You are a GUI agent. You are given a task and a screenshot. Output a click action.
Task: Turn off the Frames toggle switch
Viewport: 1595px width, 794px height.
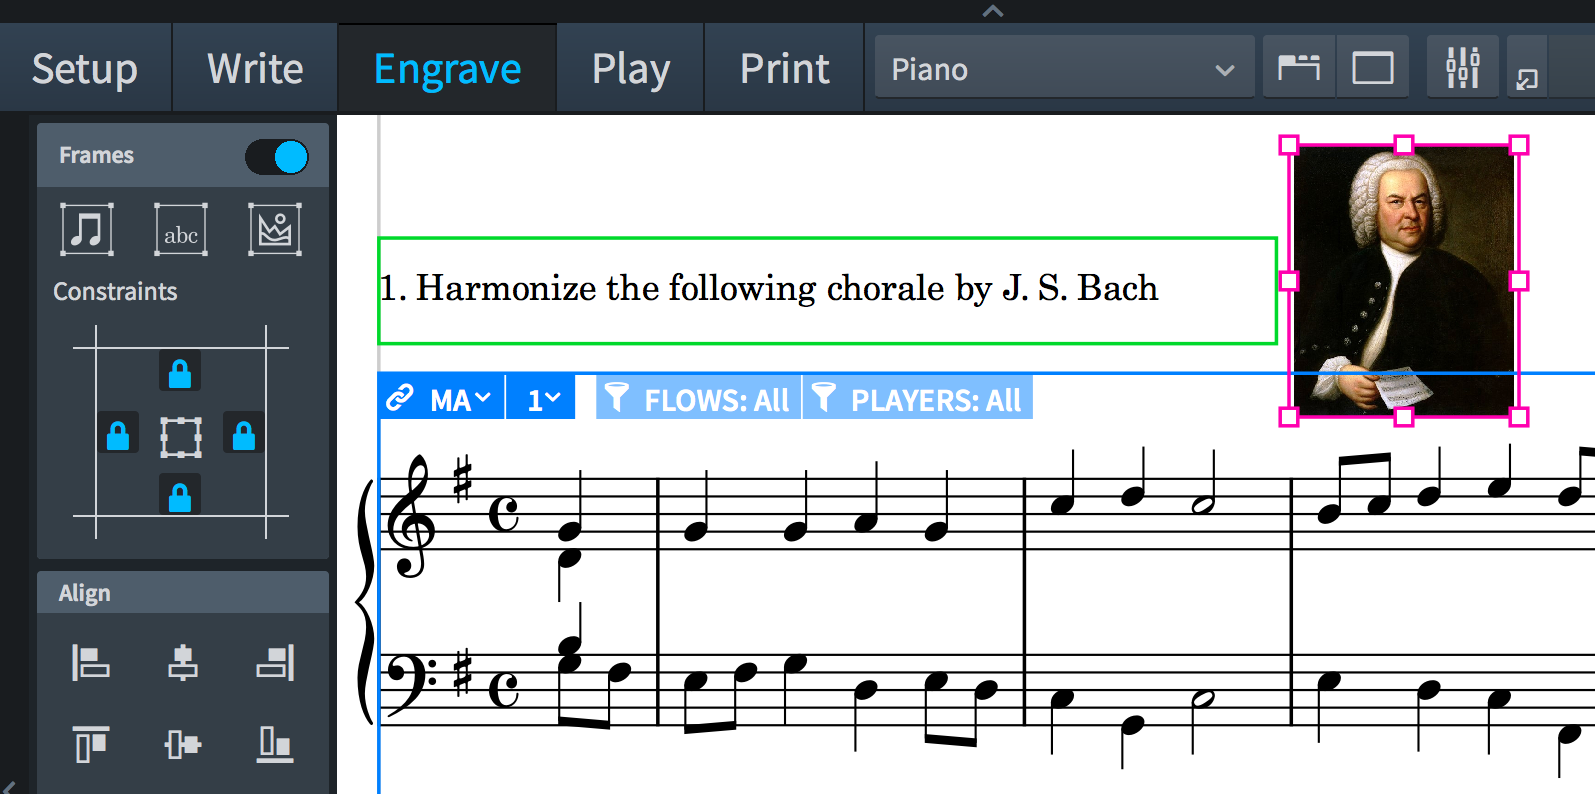point(277,157)
